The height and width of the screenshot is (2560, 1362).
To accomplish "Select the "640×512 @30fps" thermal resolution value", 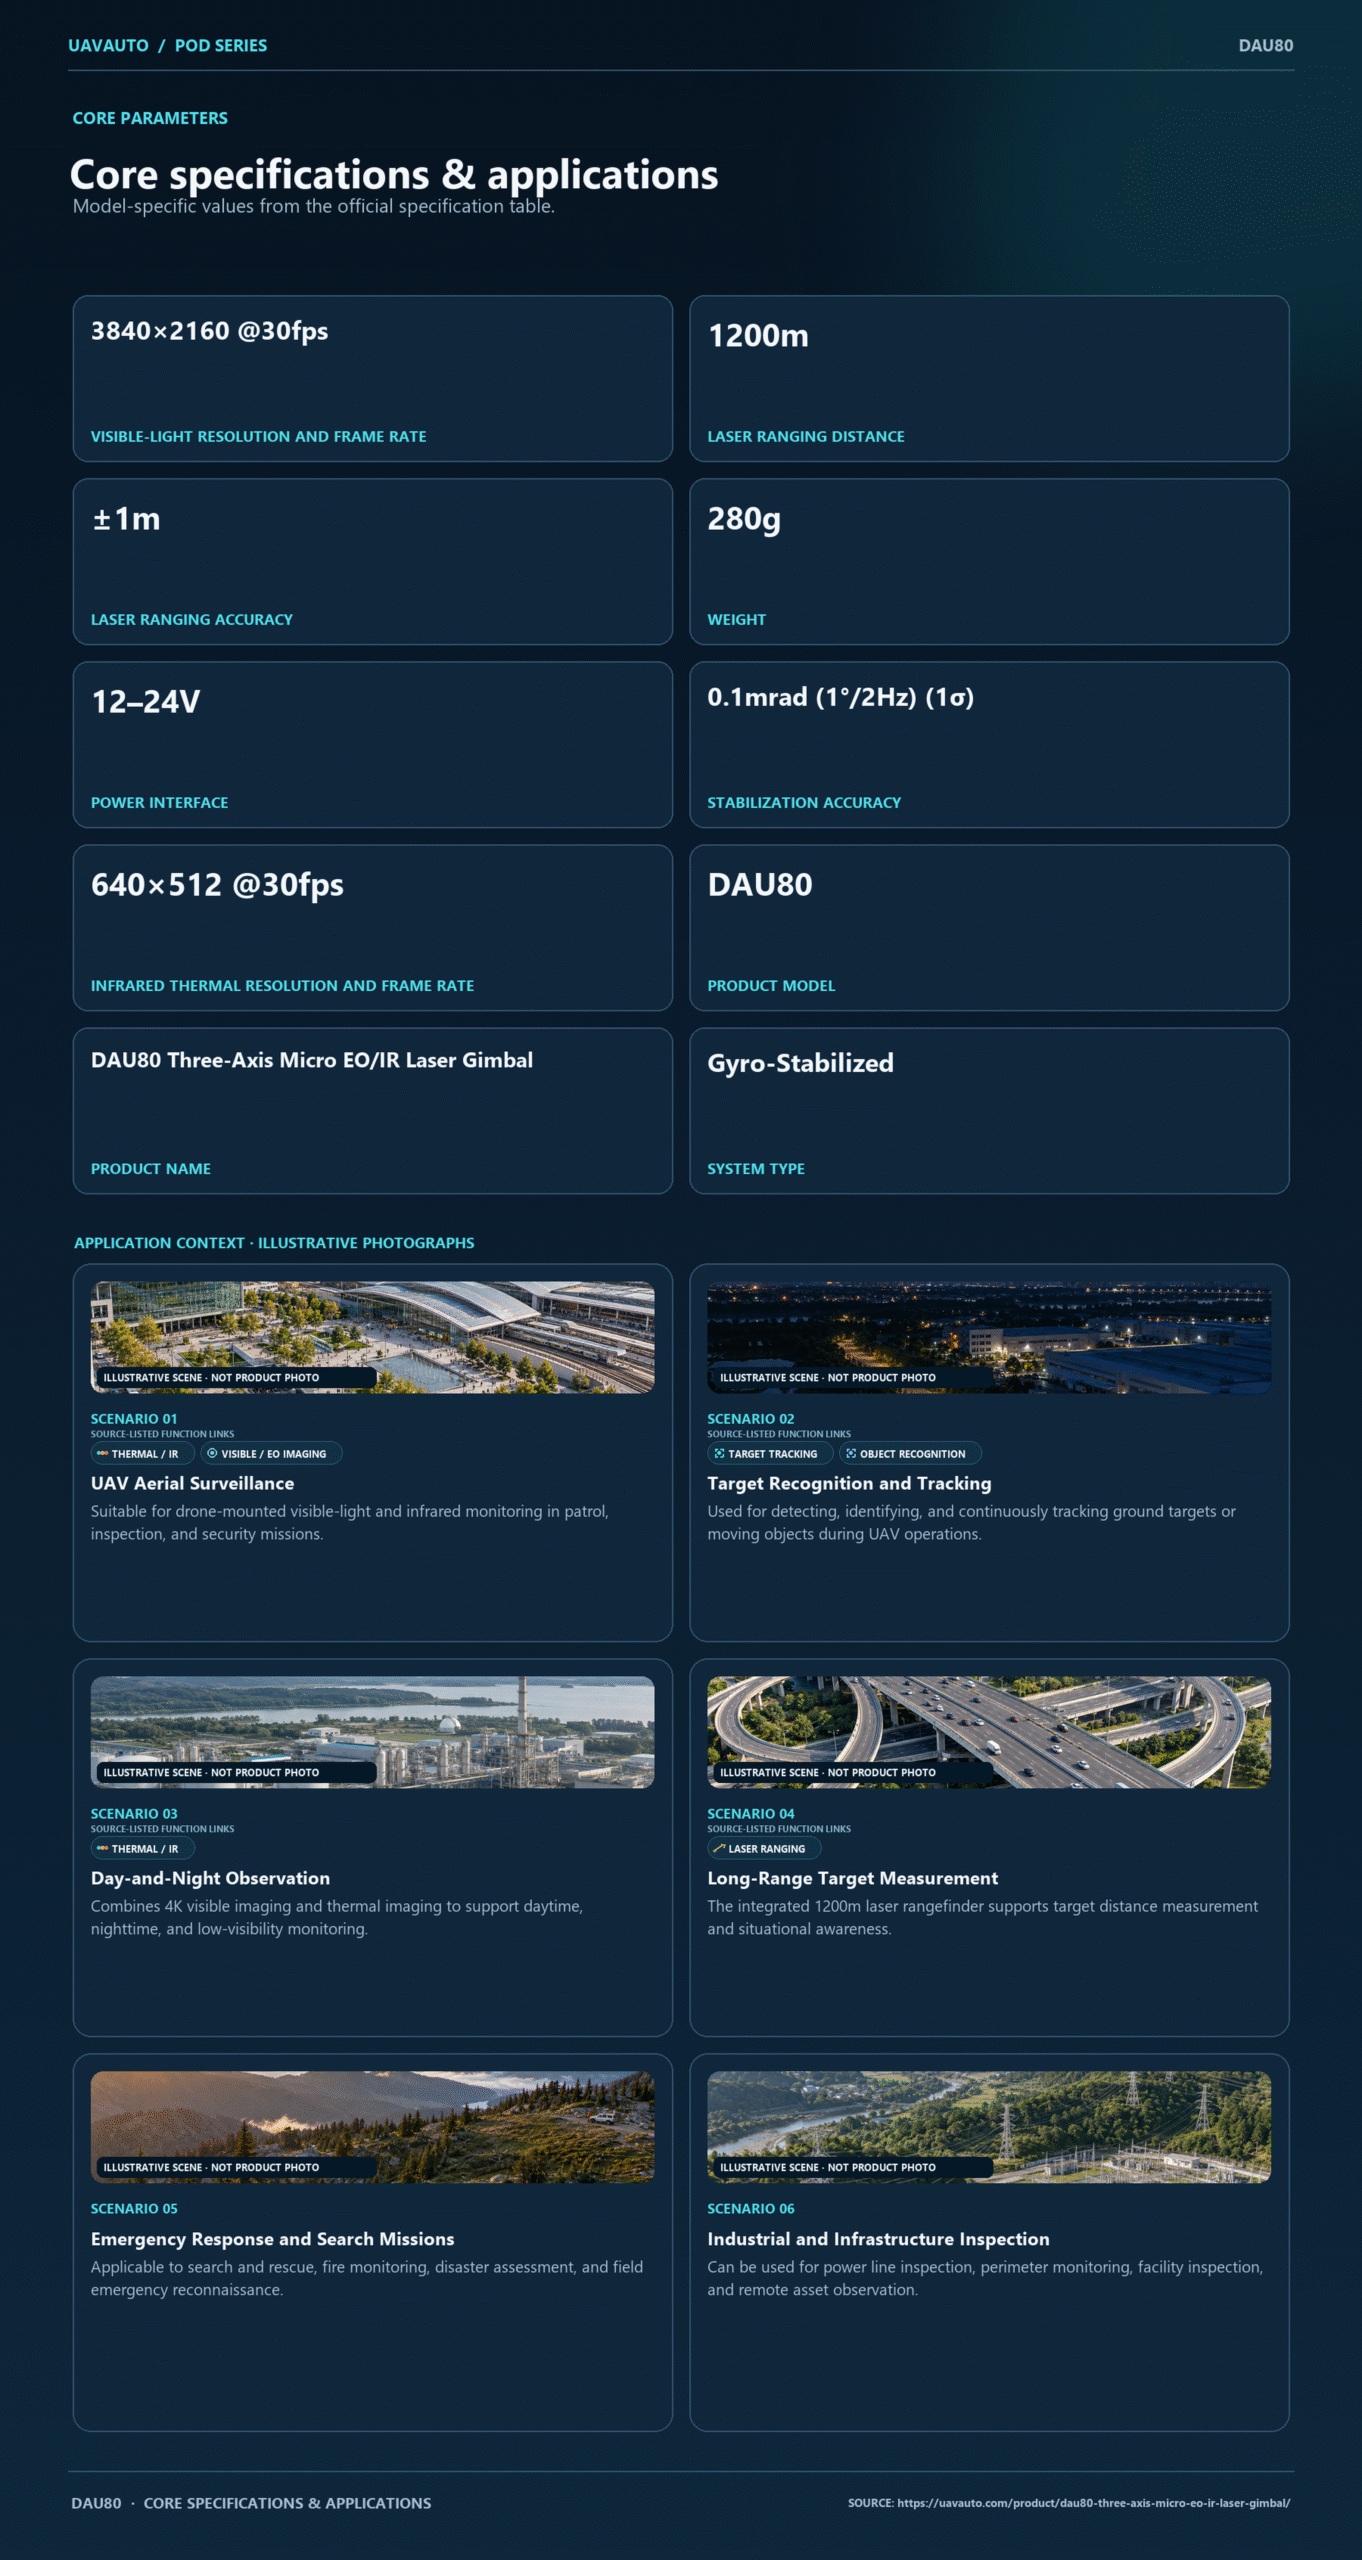I will [x=217, y=885].
